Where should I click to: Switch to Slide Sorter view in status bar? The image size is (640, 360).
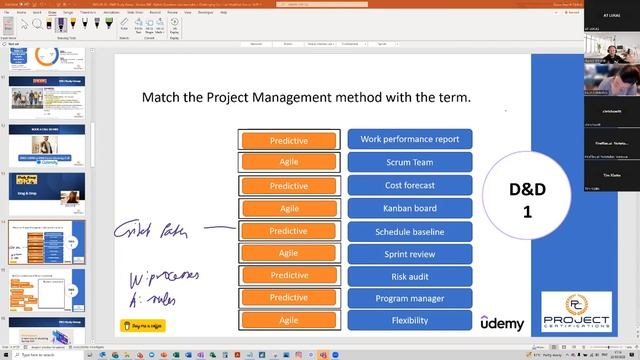(x=564, y=347)
